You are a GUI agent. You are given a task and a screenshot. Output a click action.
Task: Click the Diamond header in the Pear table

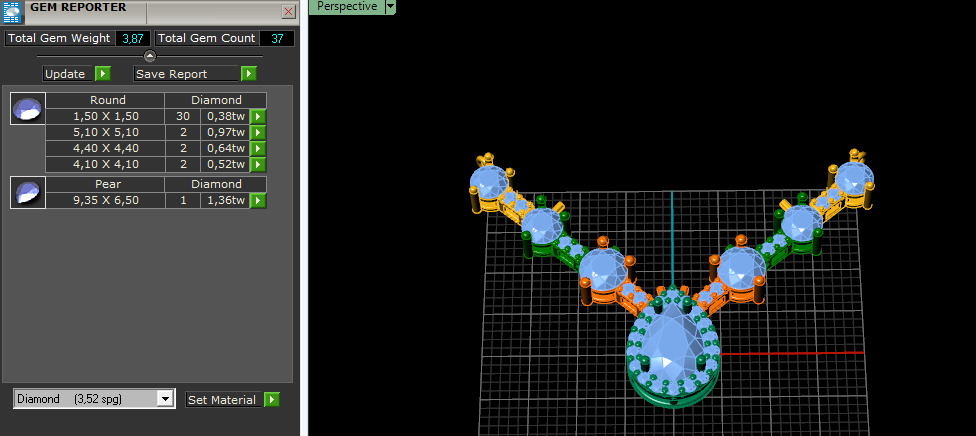[x=216, y=184]
